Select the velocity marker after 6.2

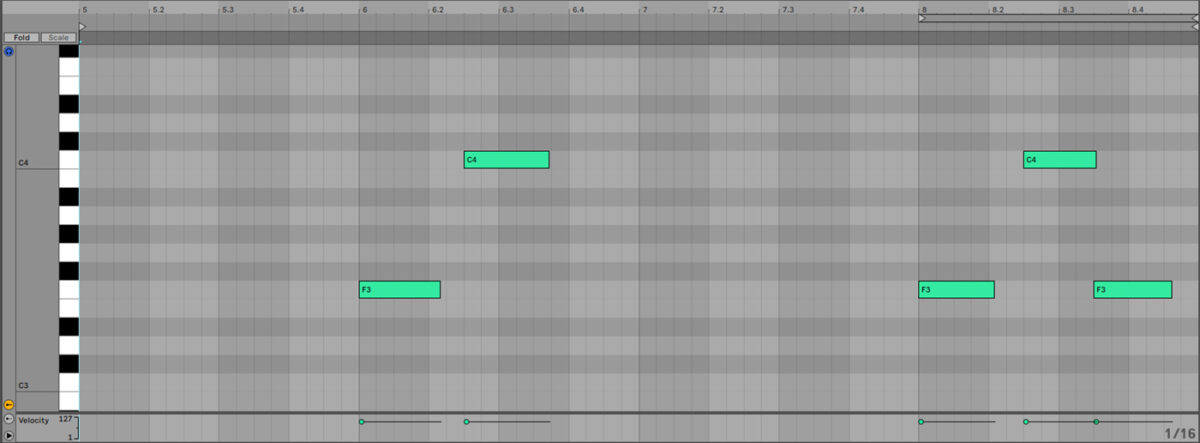click(466, 422)
